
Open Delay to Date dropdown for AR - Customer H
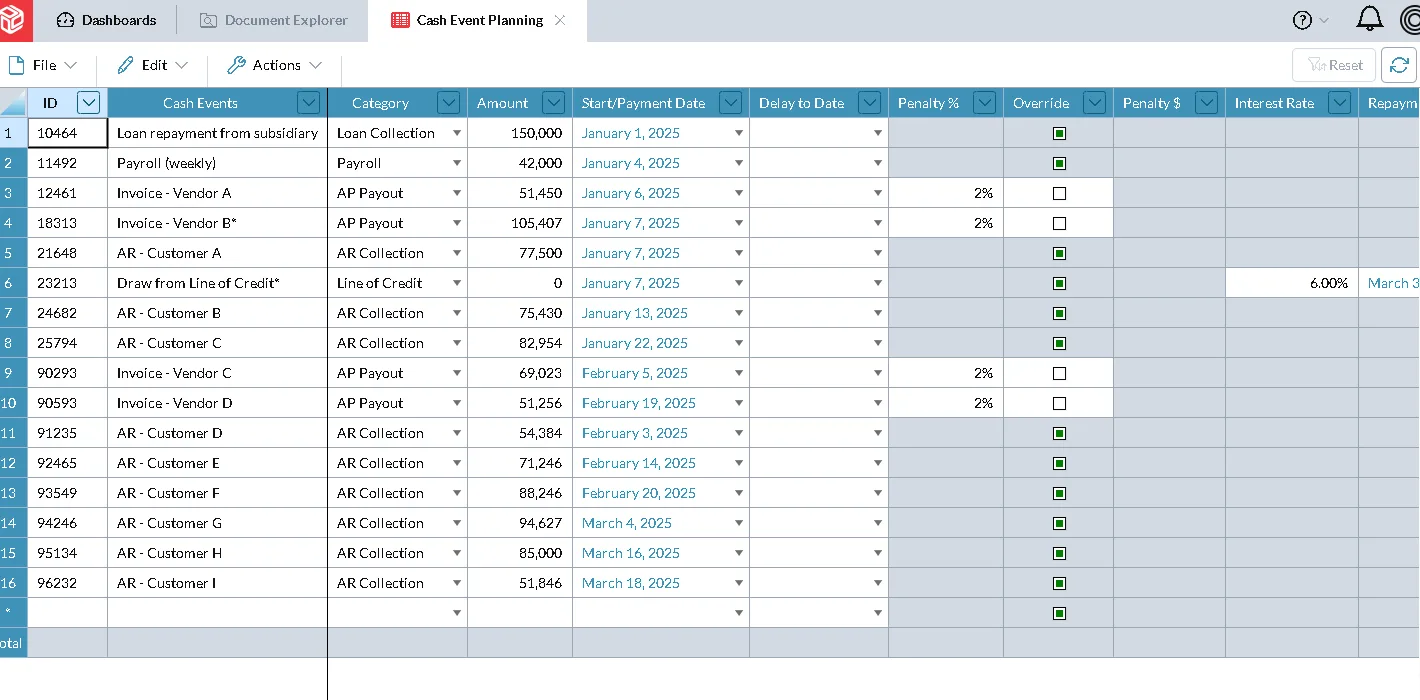coord(878,553)
